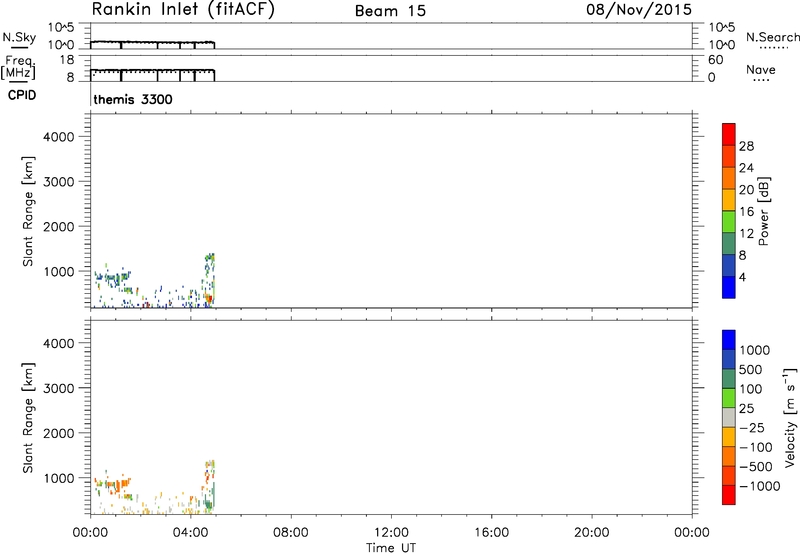The height and width of the screenshot is (554, 800).
Task: Click the N.Sky legend label
Action: point(19,37)
